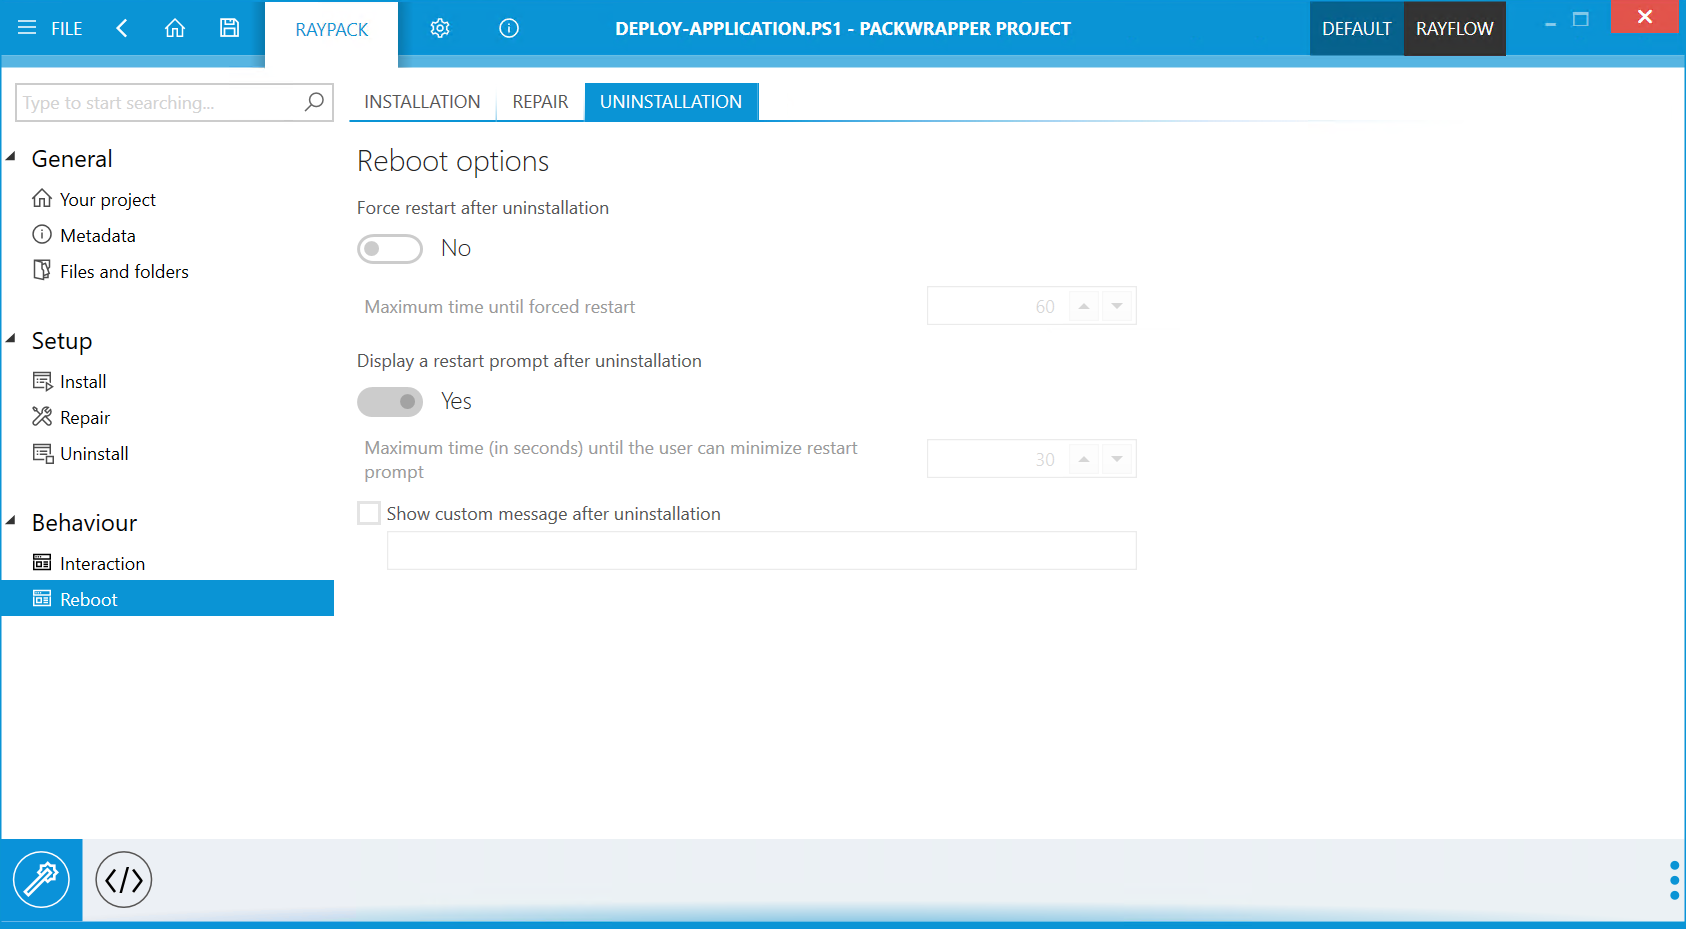Click the search magnifier icon

click(x=314, y=102)
